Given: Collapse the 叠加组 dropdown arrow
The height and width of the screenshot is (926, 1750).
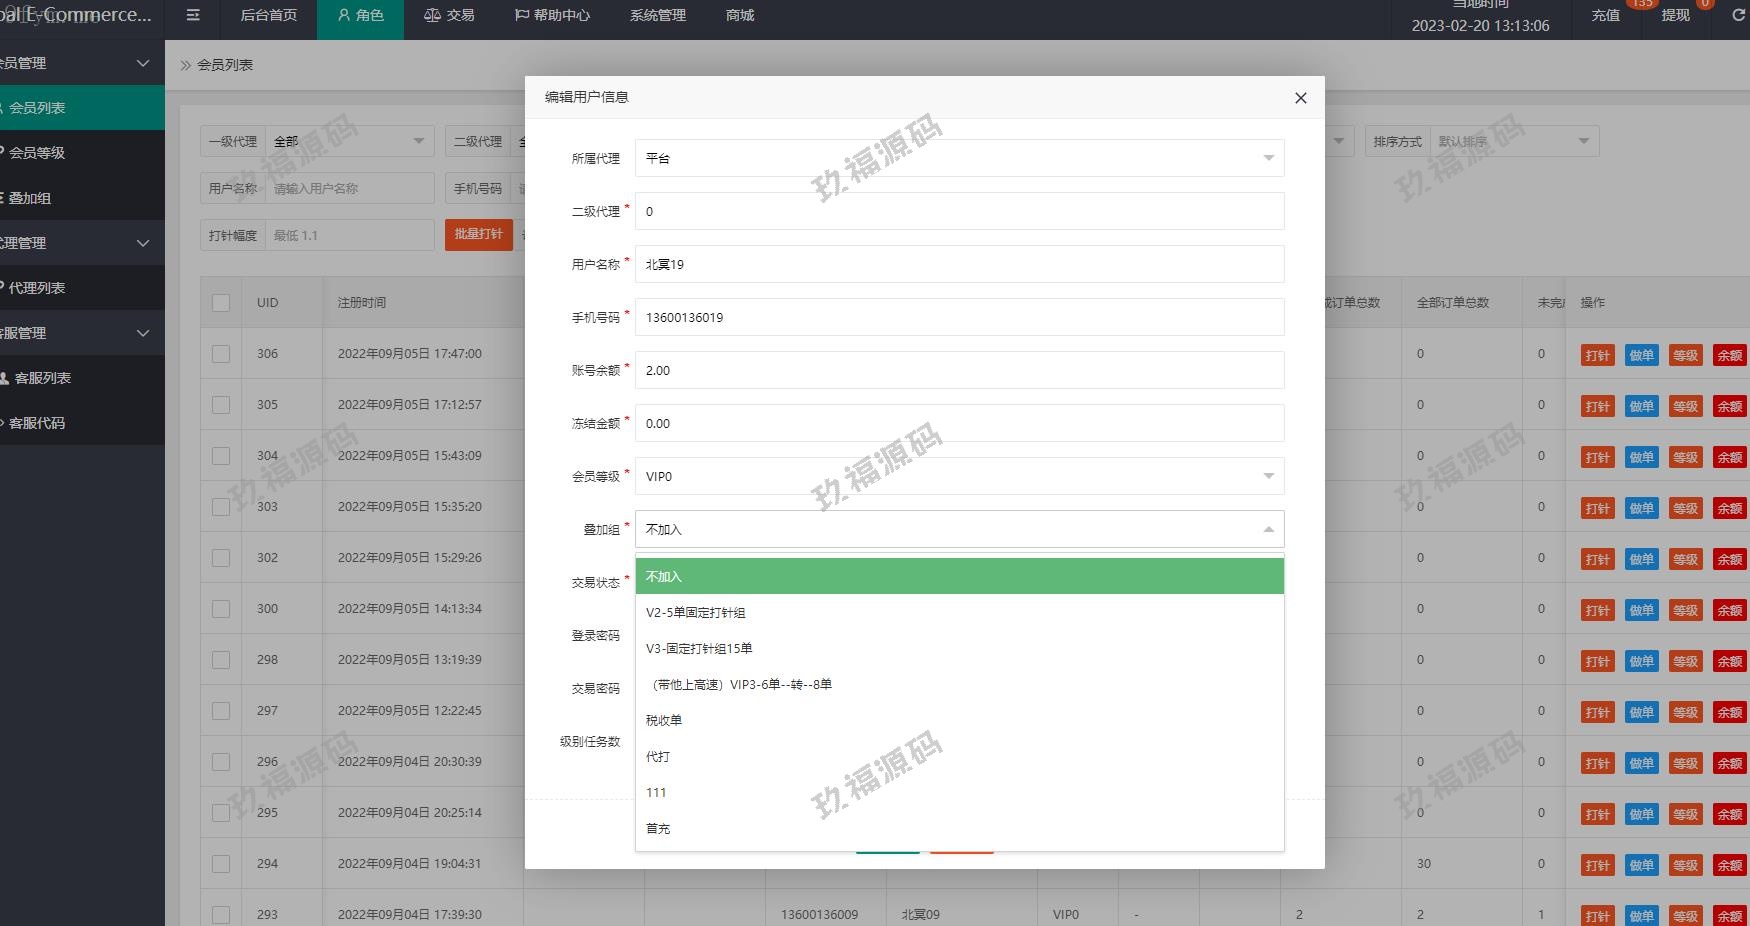Looking at the screenshot, I should click(1268, 529).
